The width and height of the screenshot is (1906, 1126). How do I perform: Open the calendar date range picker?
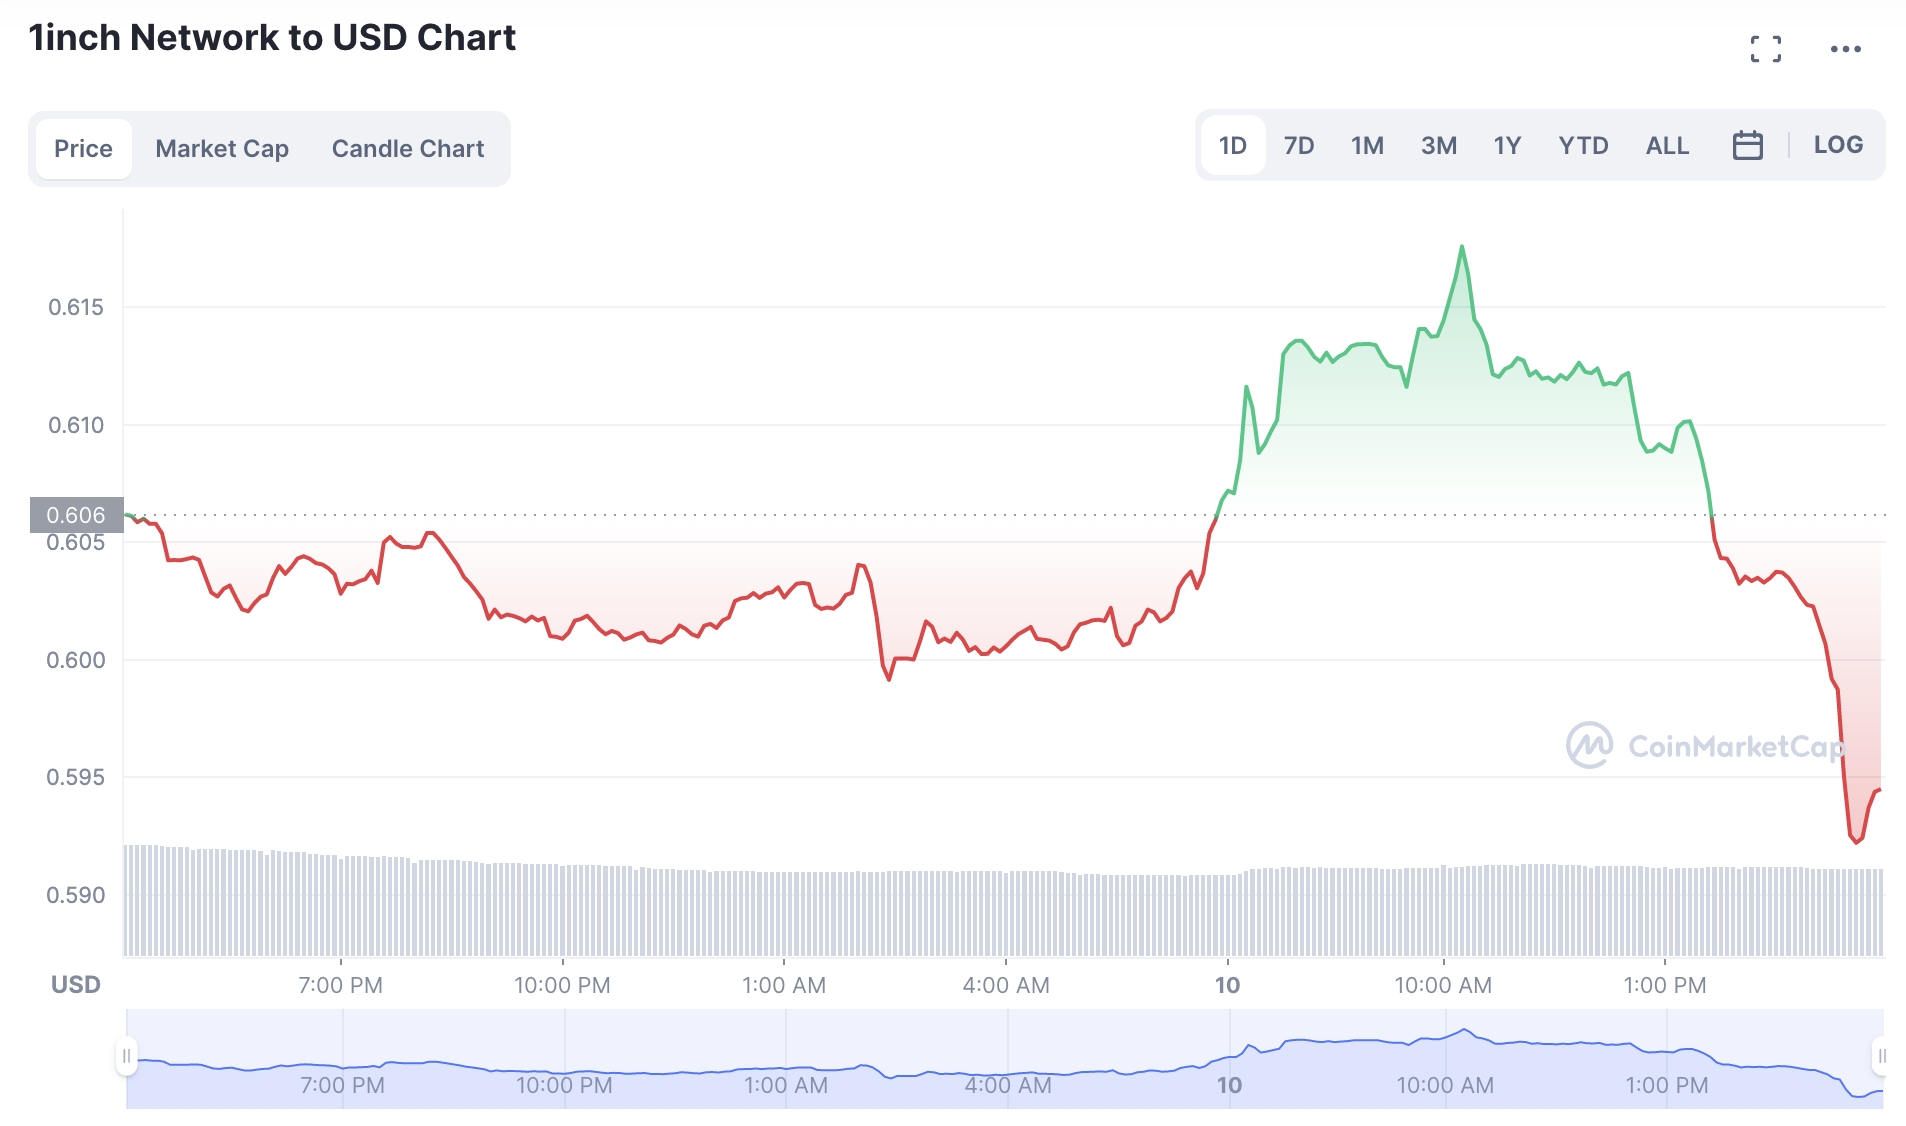point(1747,146)
